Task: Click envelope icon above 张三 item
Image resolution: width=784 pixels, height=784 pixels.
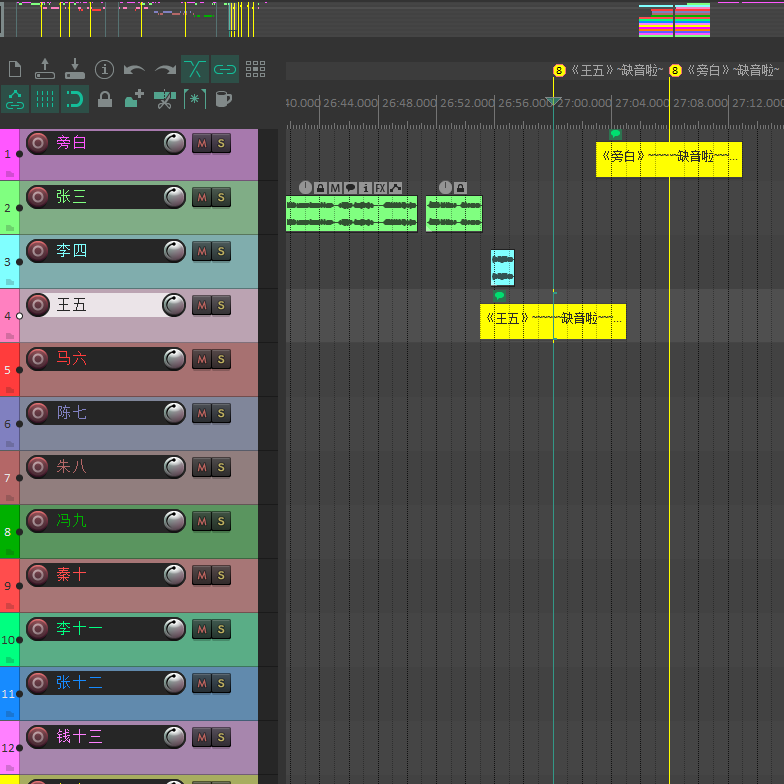Action: point(396,188)
